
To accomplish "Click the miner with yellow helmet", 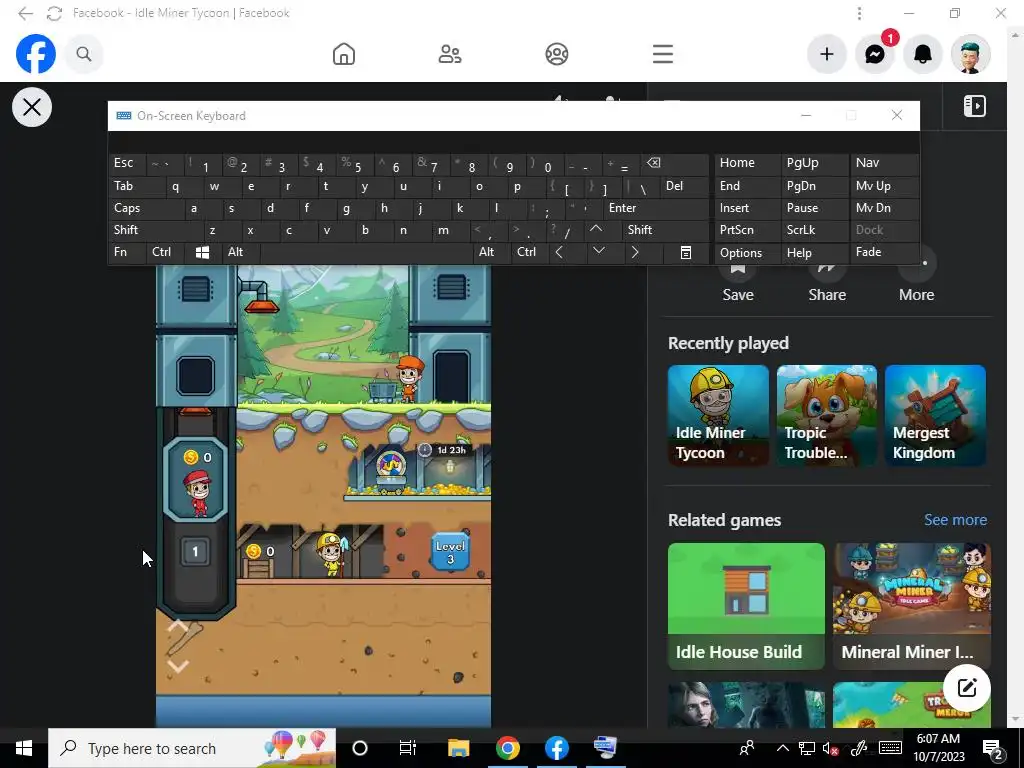I will (332, 554).
